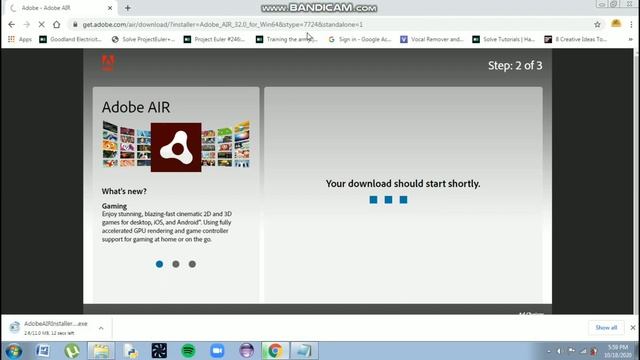Open the black pinwheel app taskbar icon
Viewport: 640px width, 360px height.
tap(159, 351)
